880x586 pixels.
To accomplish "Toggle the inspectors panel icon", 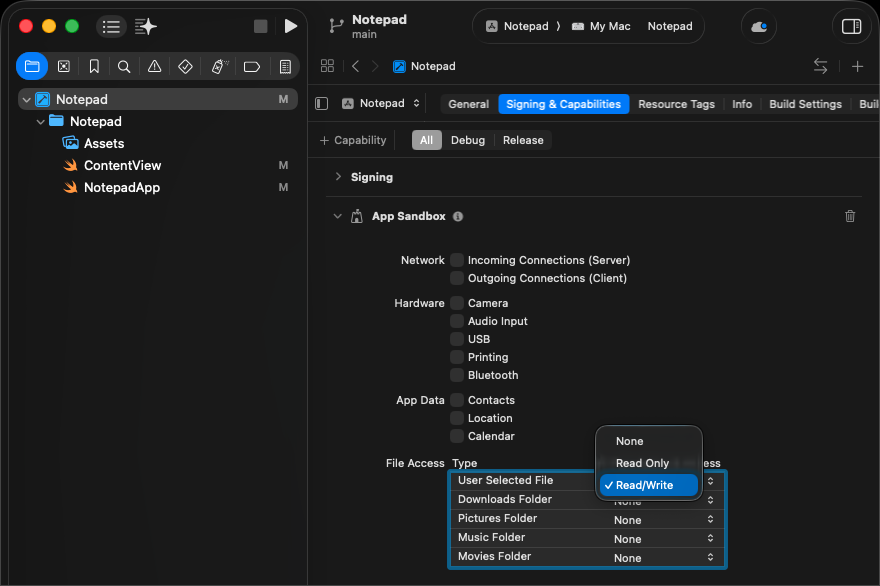I will [851, 26].
